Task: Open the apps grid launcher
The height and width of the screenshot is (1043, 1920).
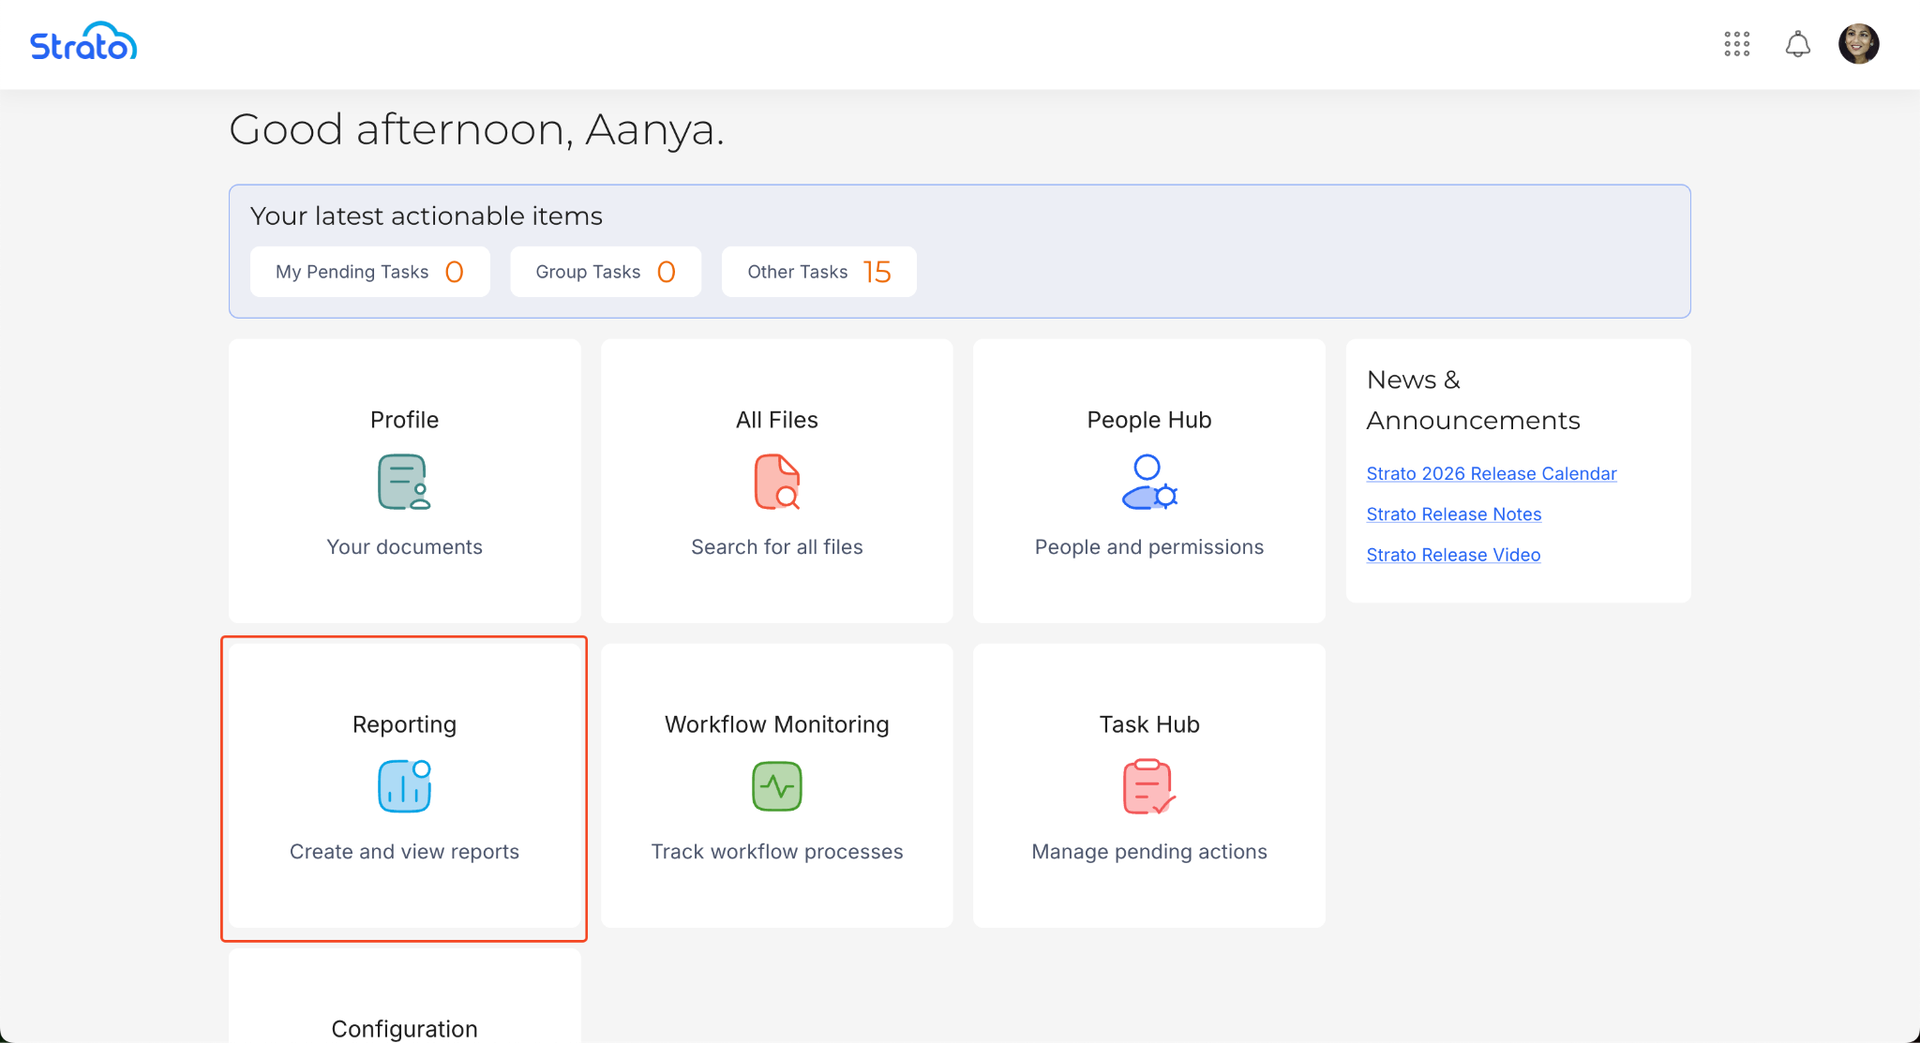Action: 1736,44
